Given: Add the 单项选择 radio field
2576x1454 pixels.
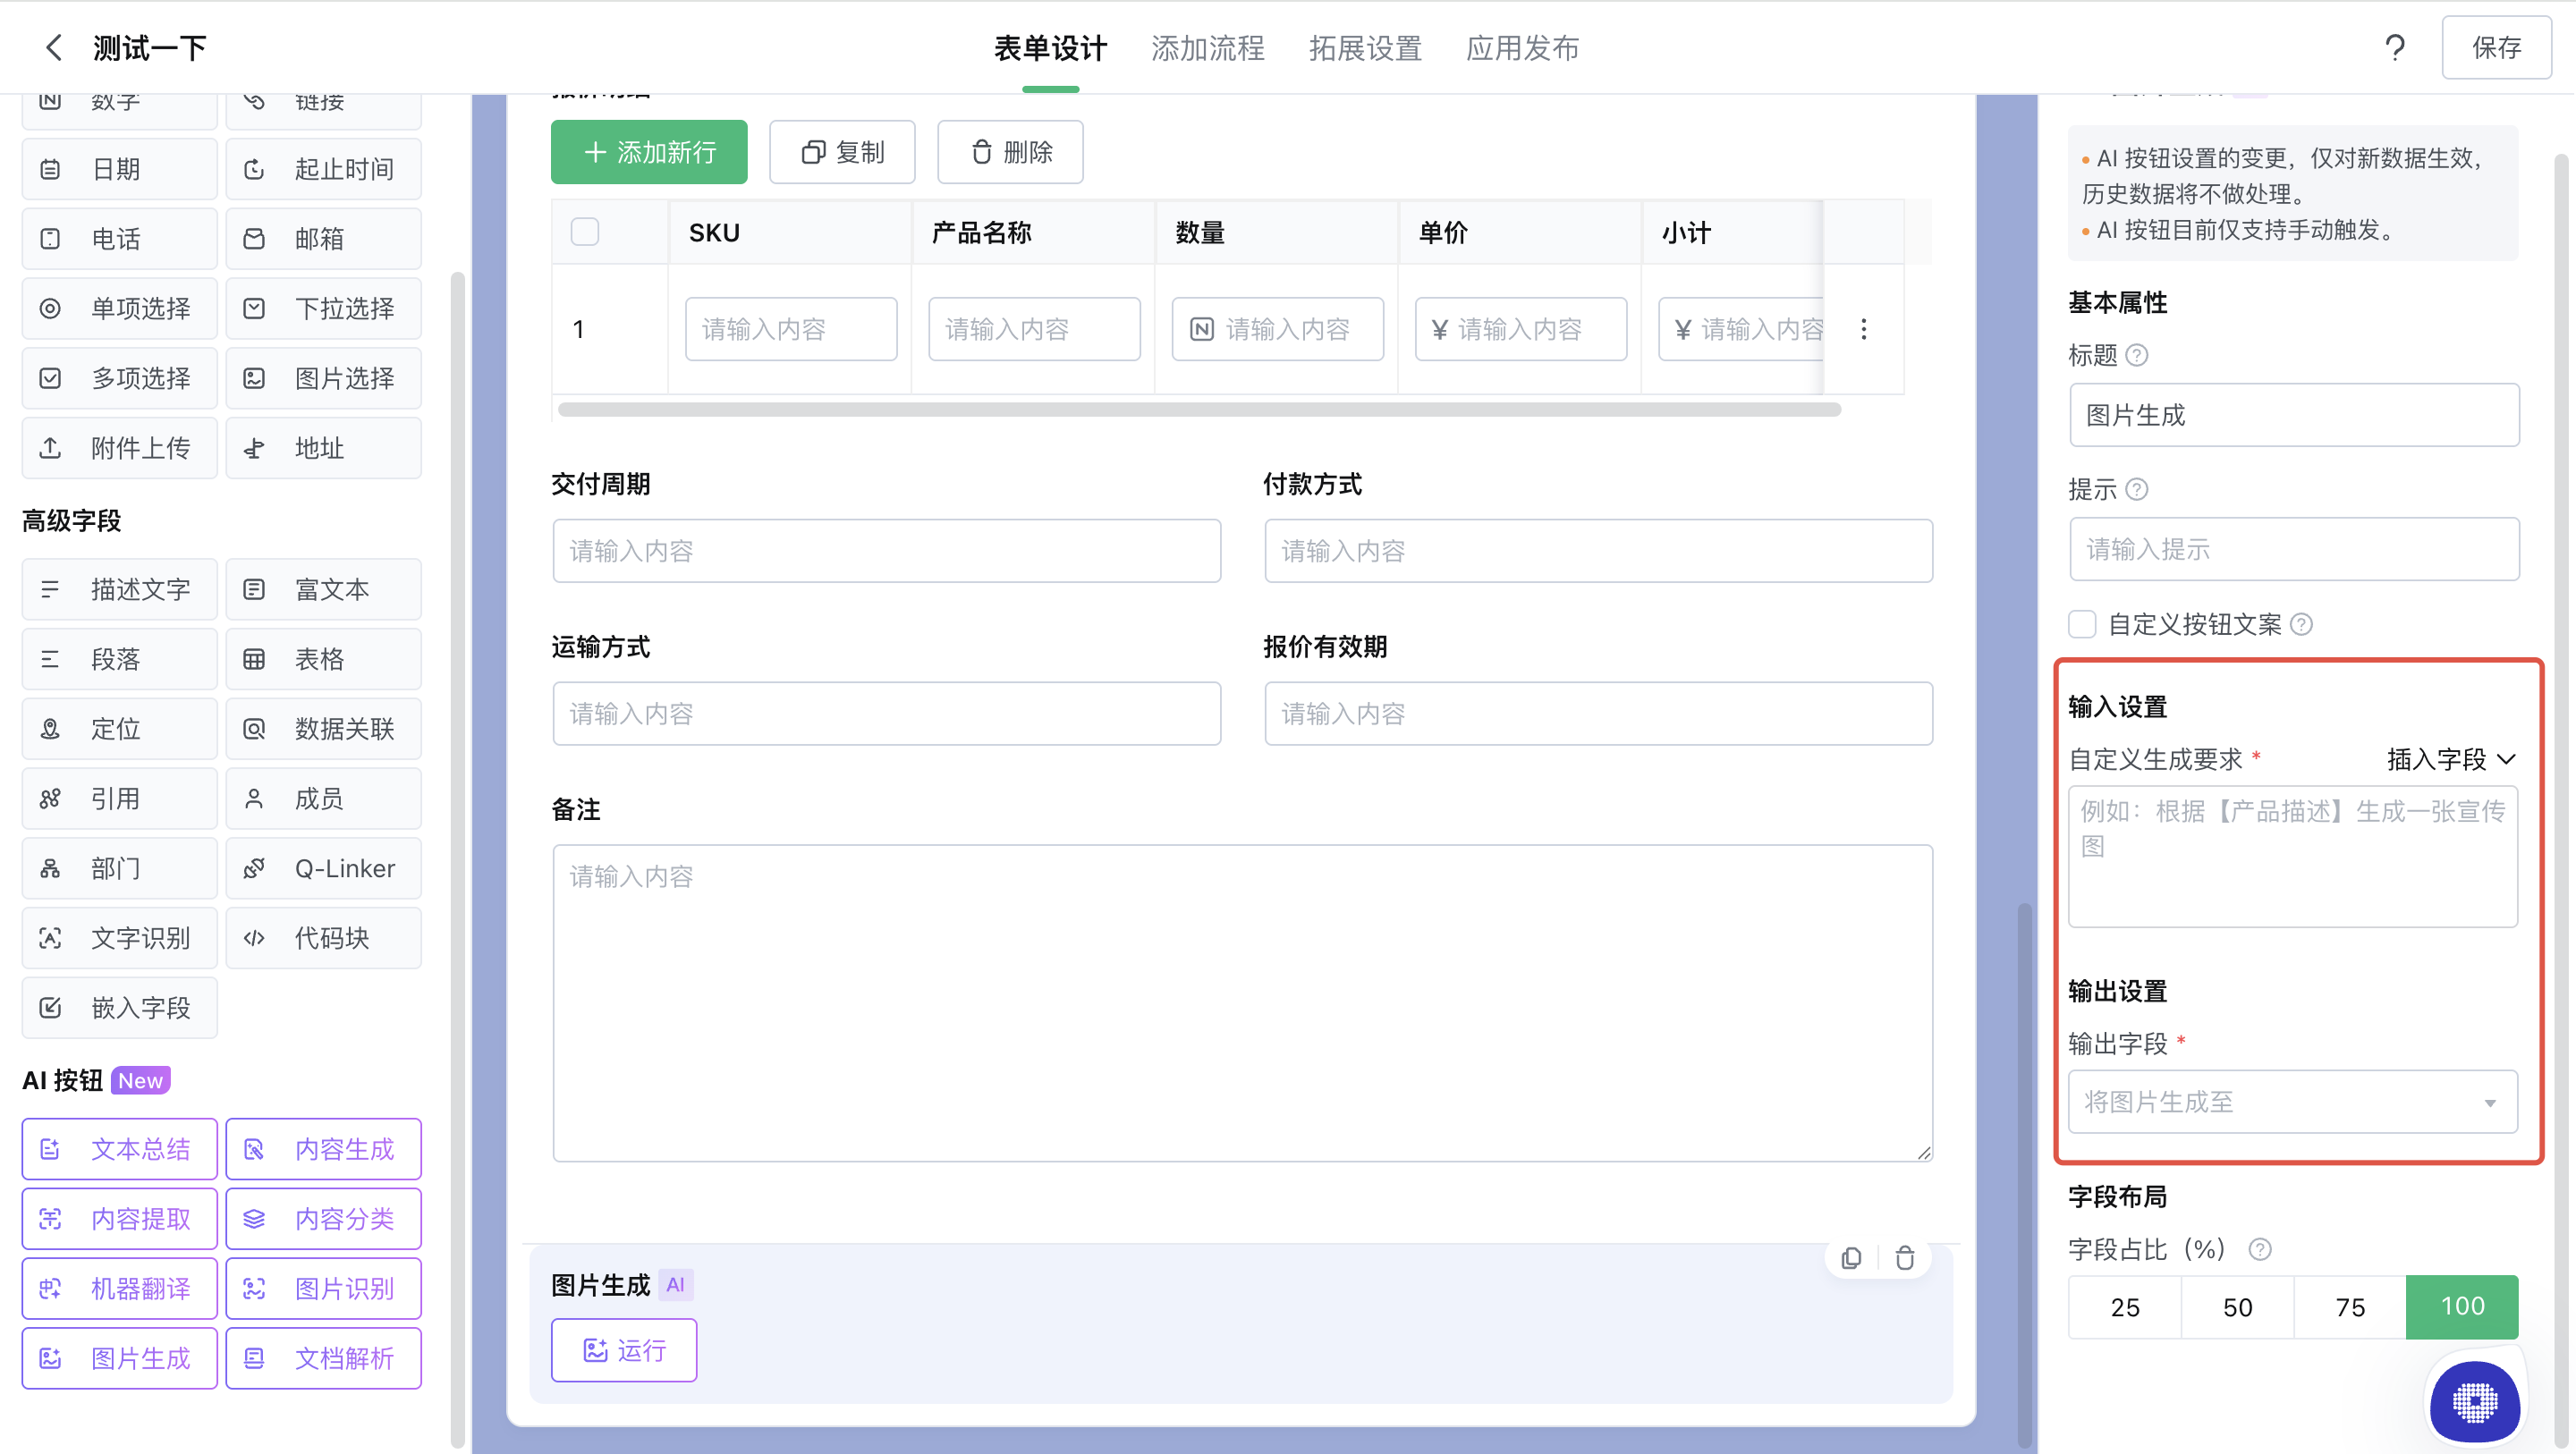Looking at the screenshot, I should click(119, 308).
